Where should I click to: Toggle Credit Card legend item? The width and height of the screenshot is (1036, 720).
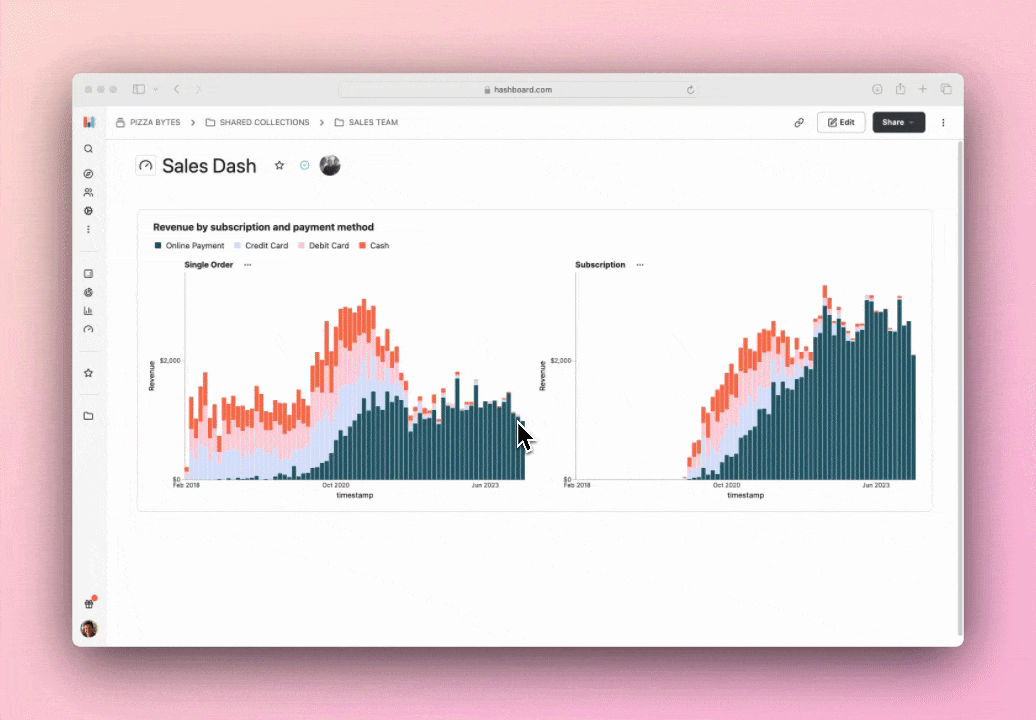[262, 246]
